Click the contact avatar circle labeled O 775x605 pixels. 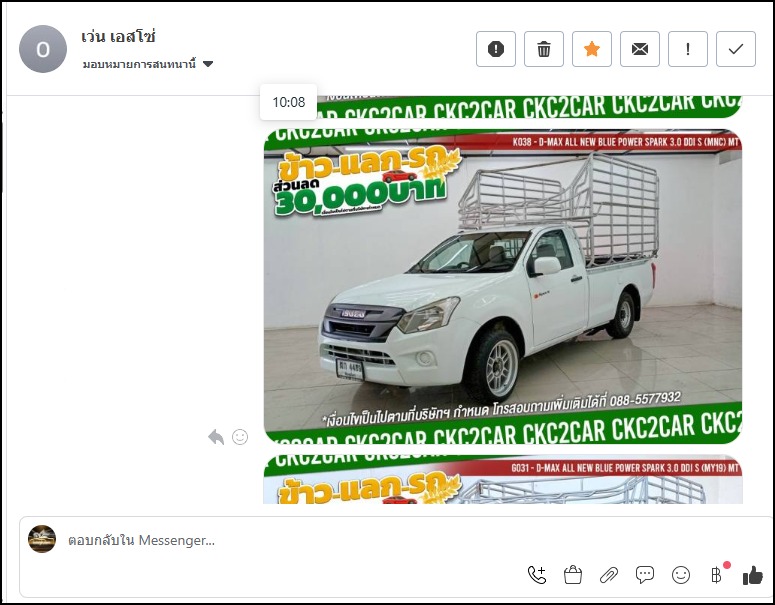coord(43,49)
